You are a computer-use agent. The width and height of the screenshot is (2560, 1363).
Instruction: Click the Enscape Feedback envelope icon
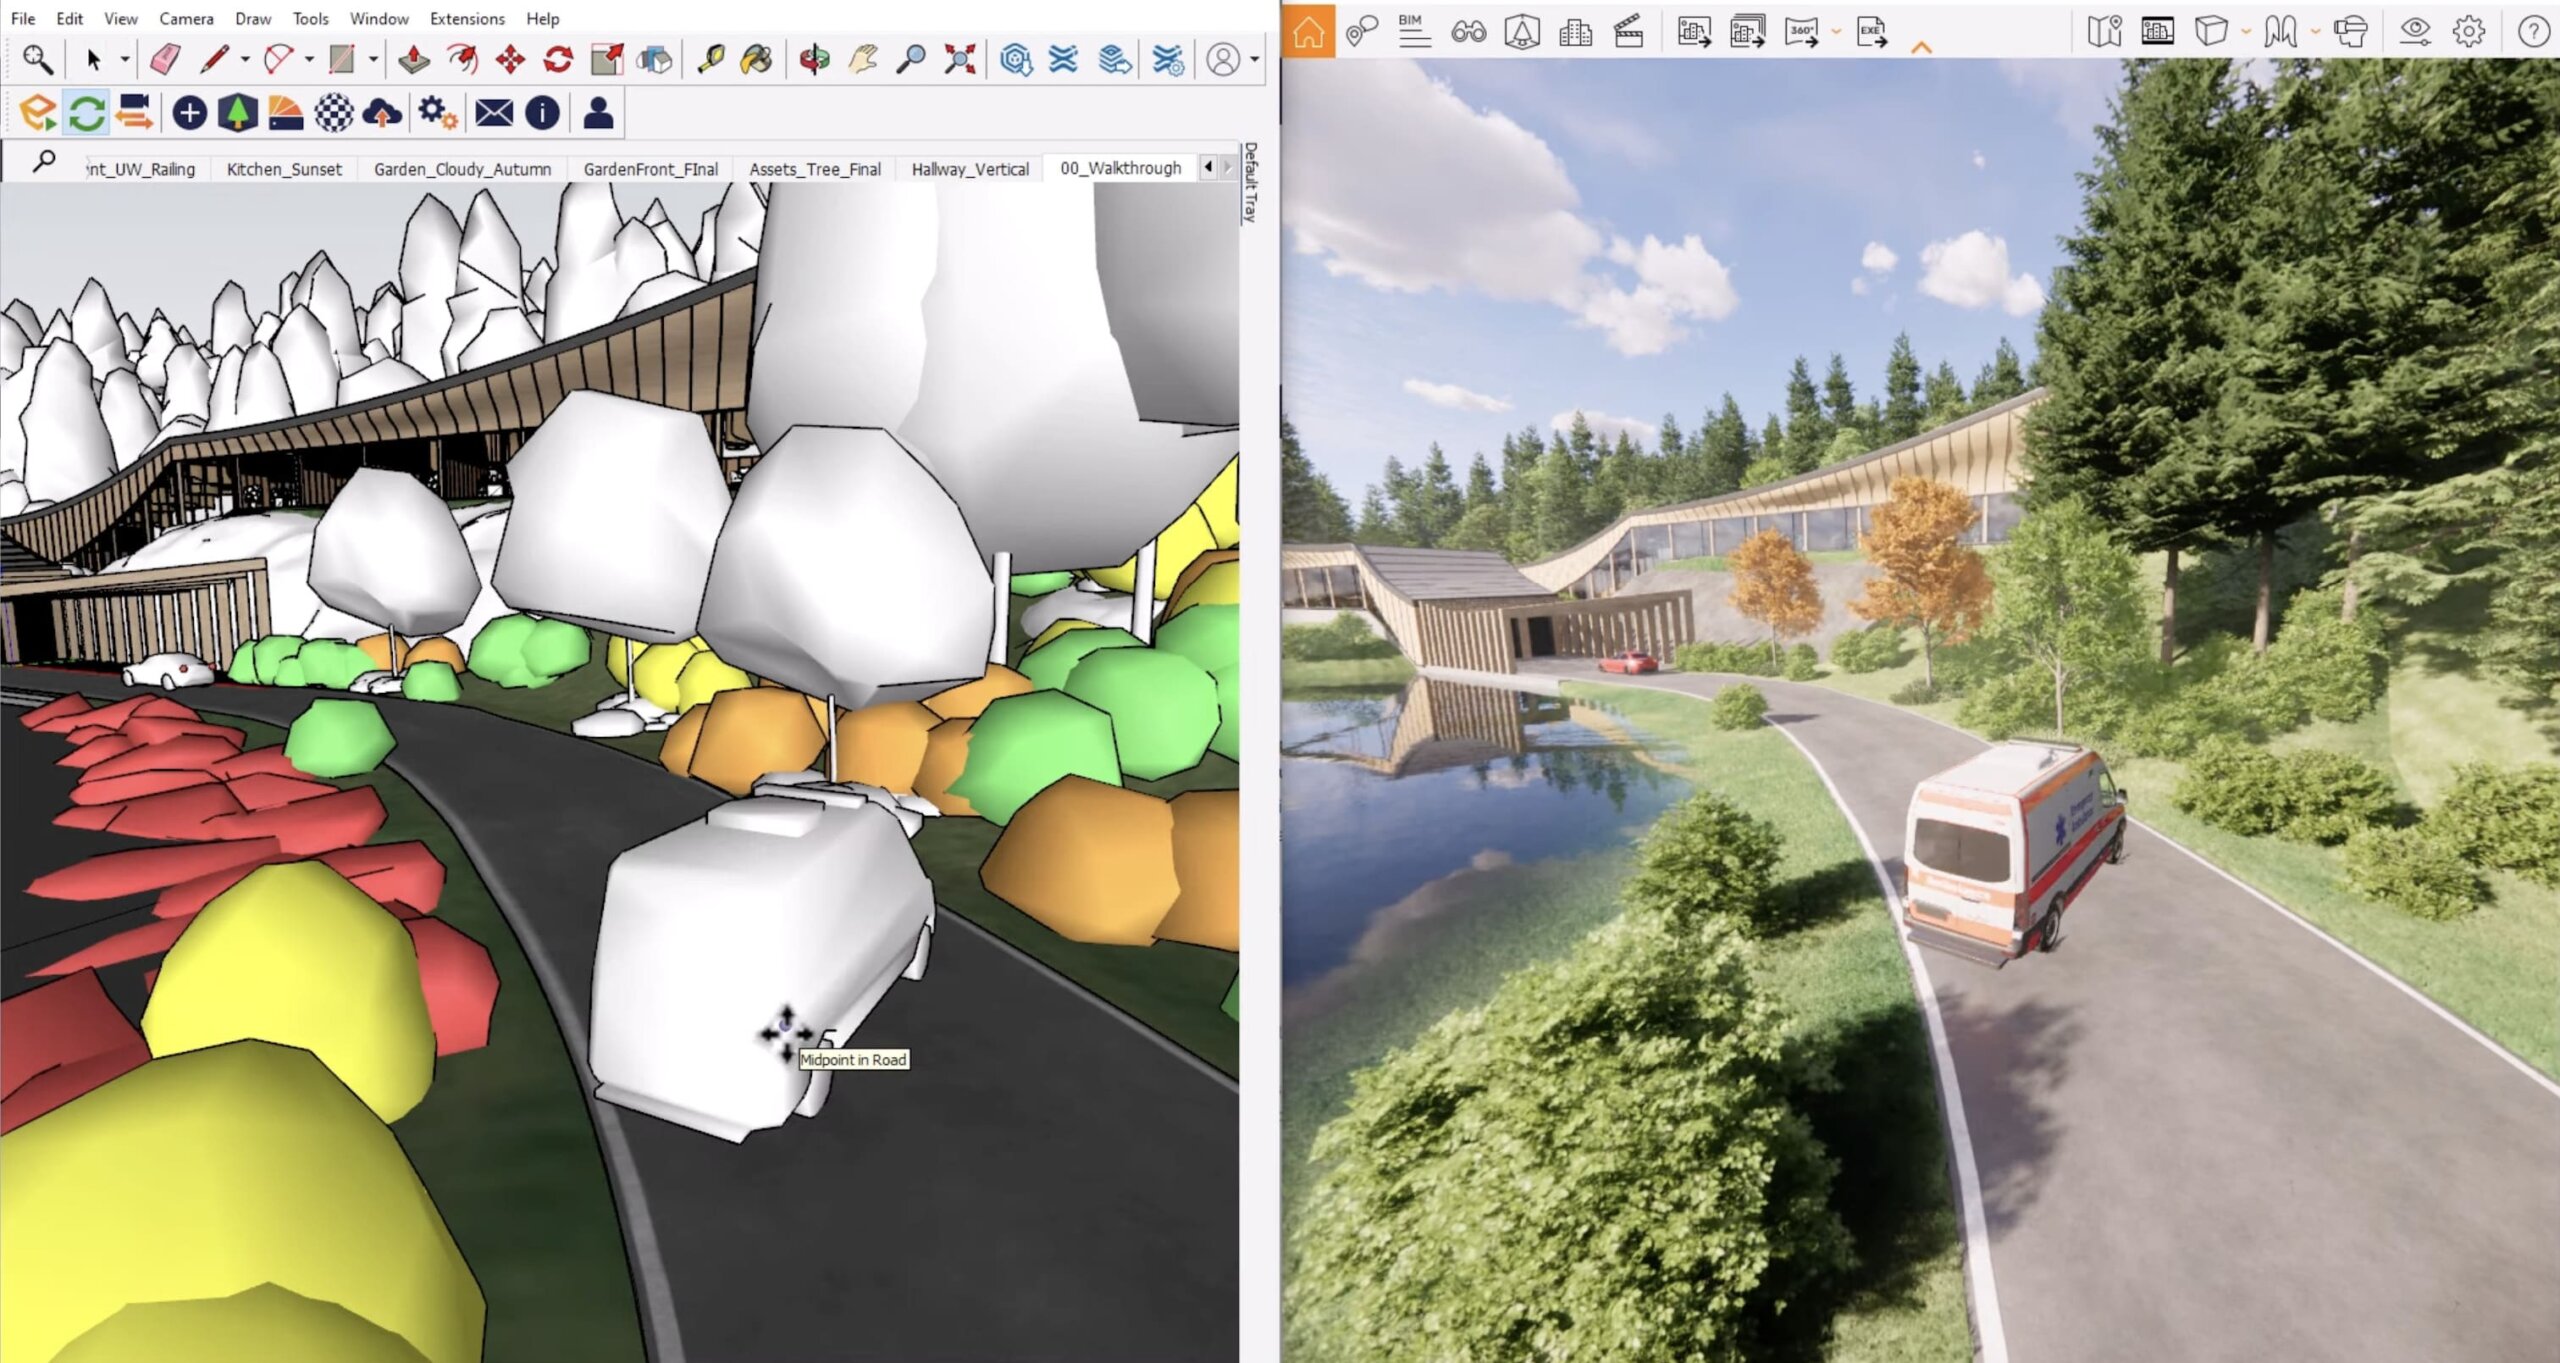pos(494,113)
